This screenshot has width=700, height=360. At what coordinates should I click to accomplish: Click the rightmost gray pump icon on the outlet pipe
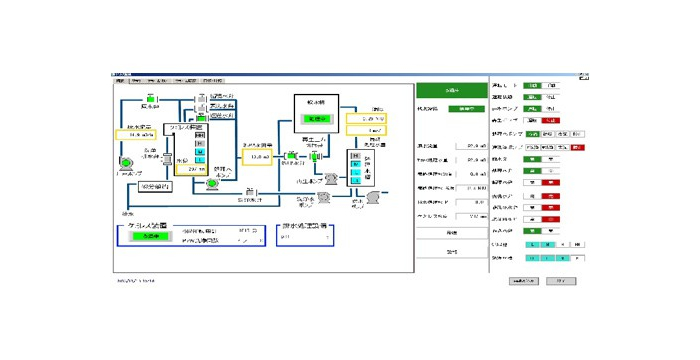coord(372,197)
